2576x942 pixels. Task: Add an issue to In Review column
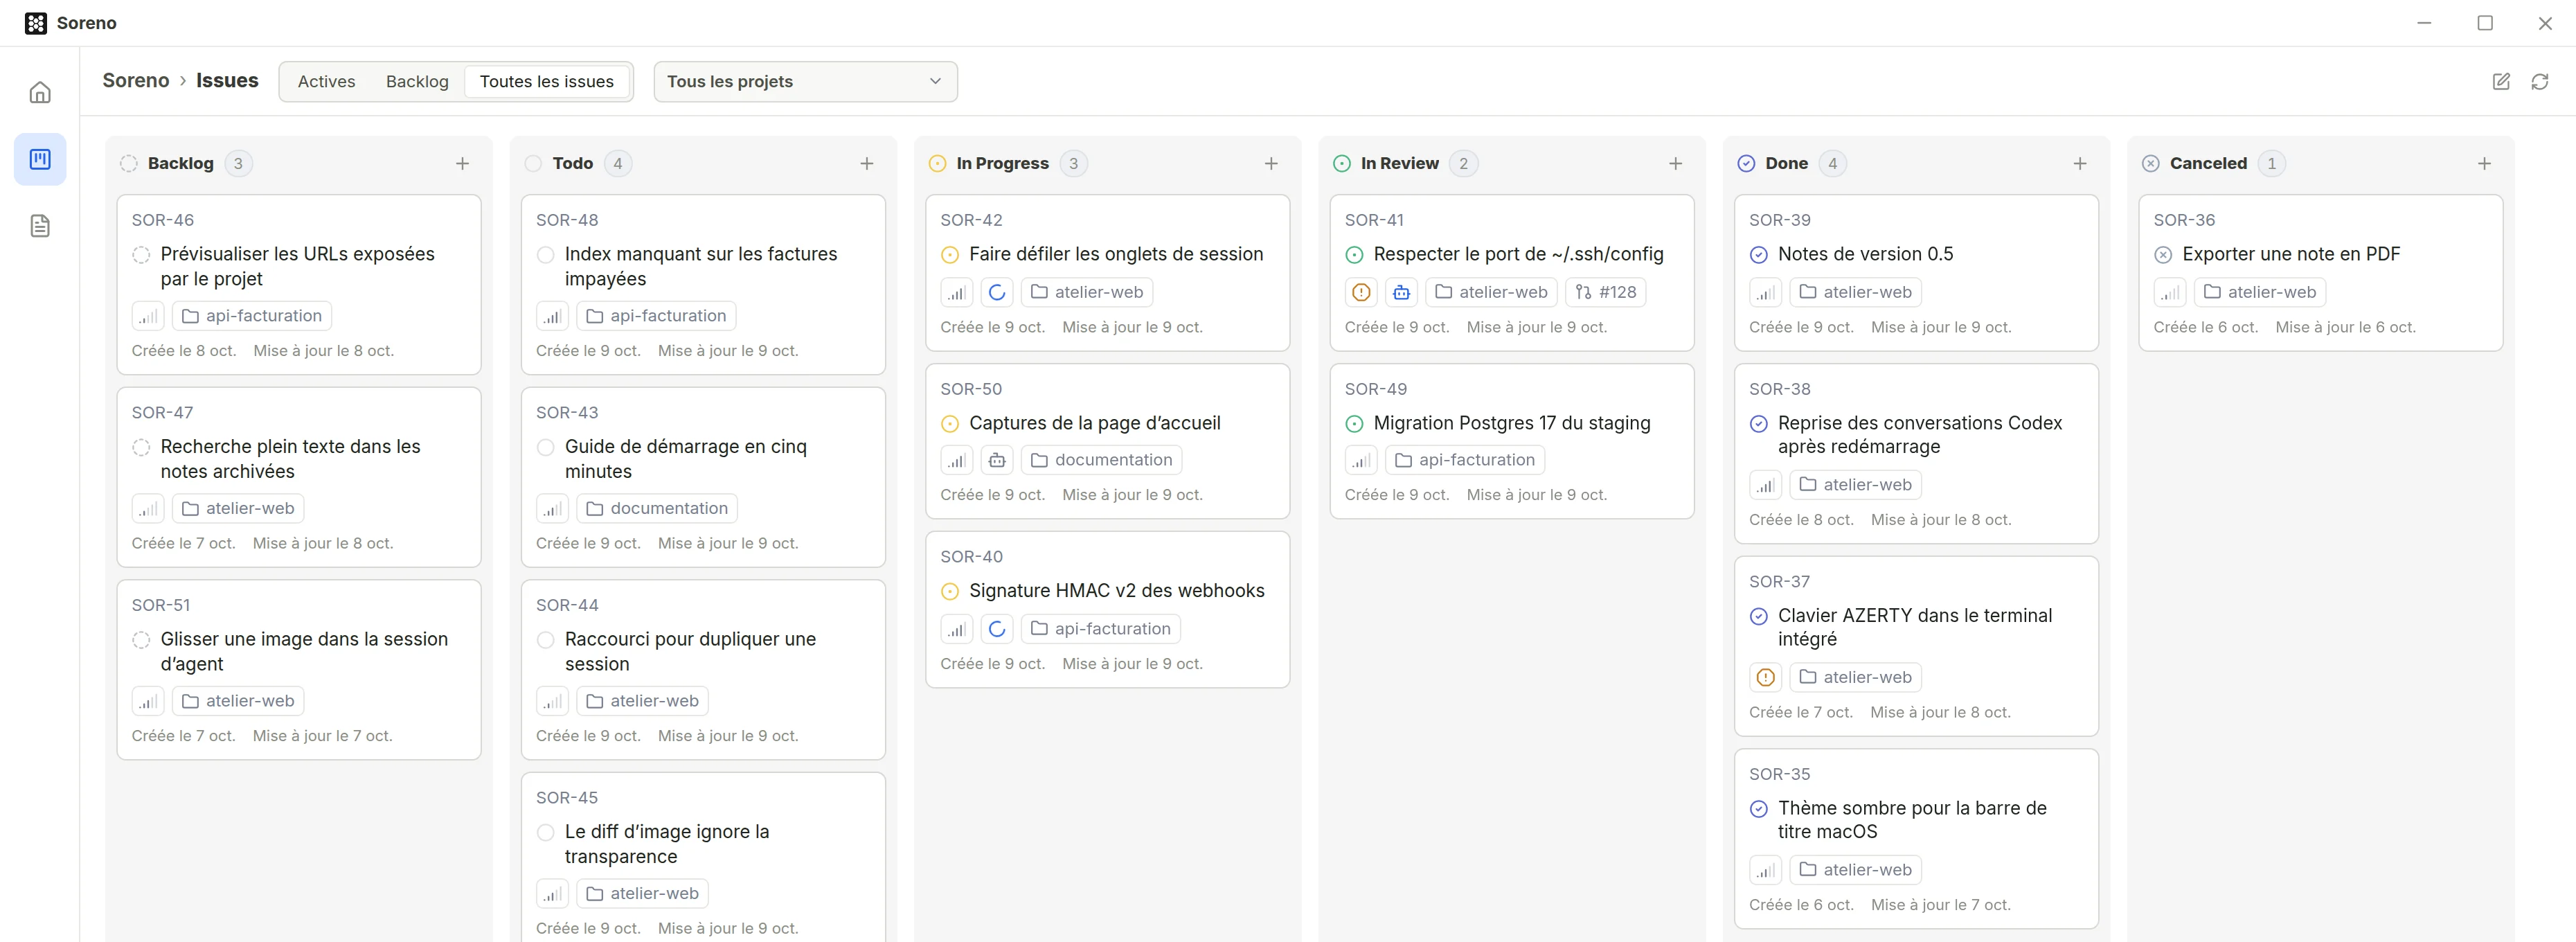point(1676,163)
